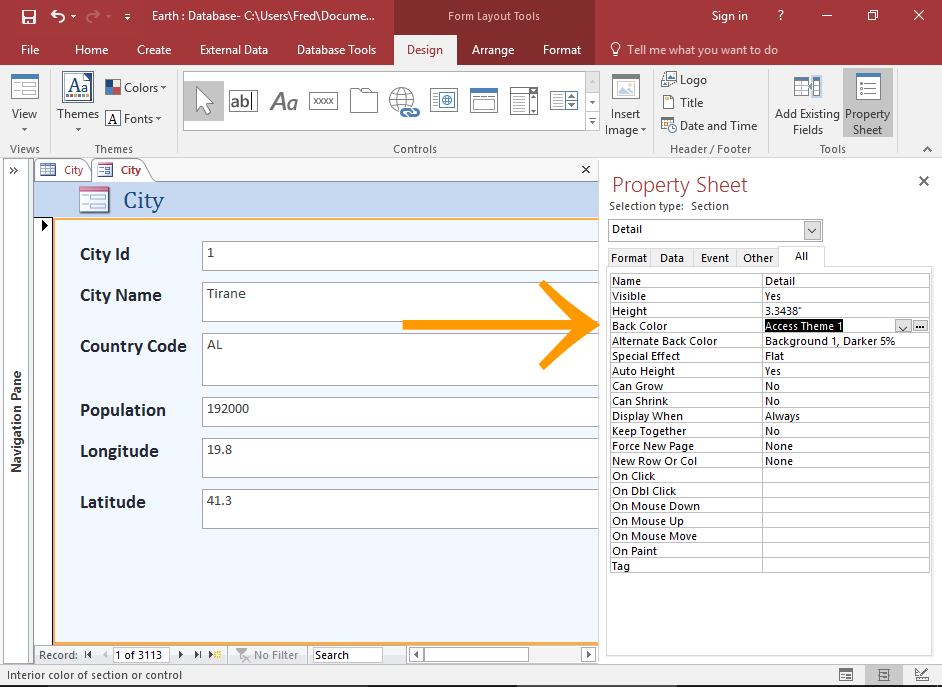Click the Logo button
942x687 pixels.
684,80
